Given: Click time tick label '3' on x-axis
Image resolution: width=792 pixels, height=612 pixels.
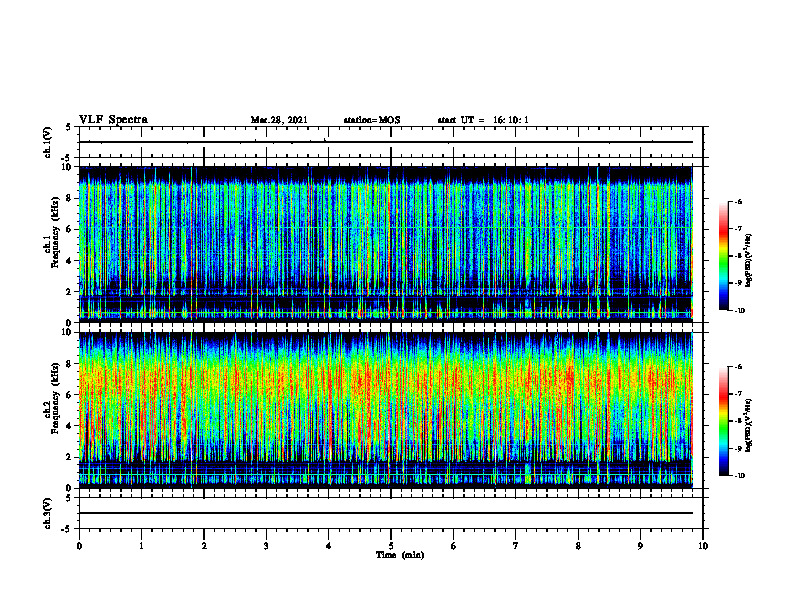Looking at the screenshot, I should [266, 546].
